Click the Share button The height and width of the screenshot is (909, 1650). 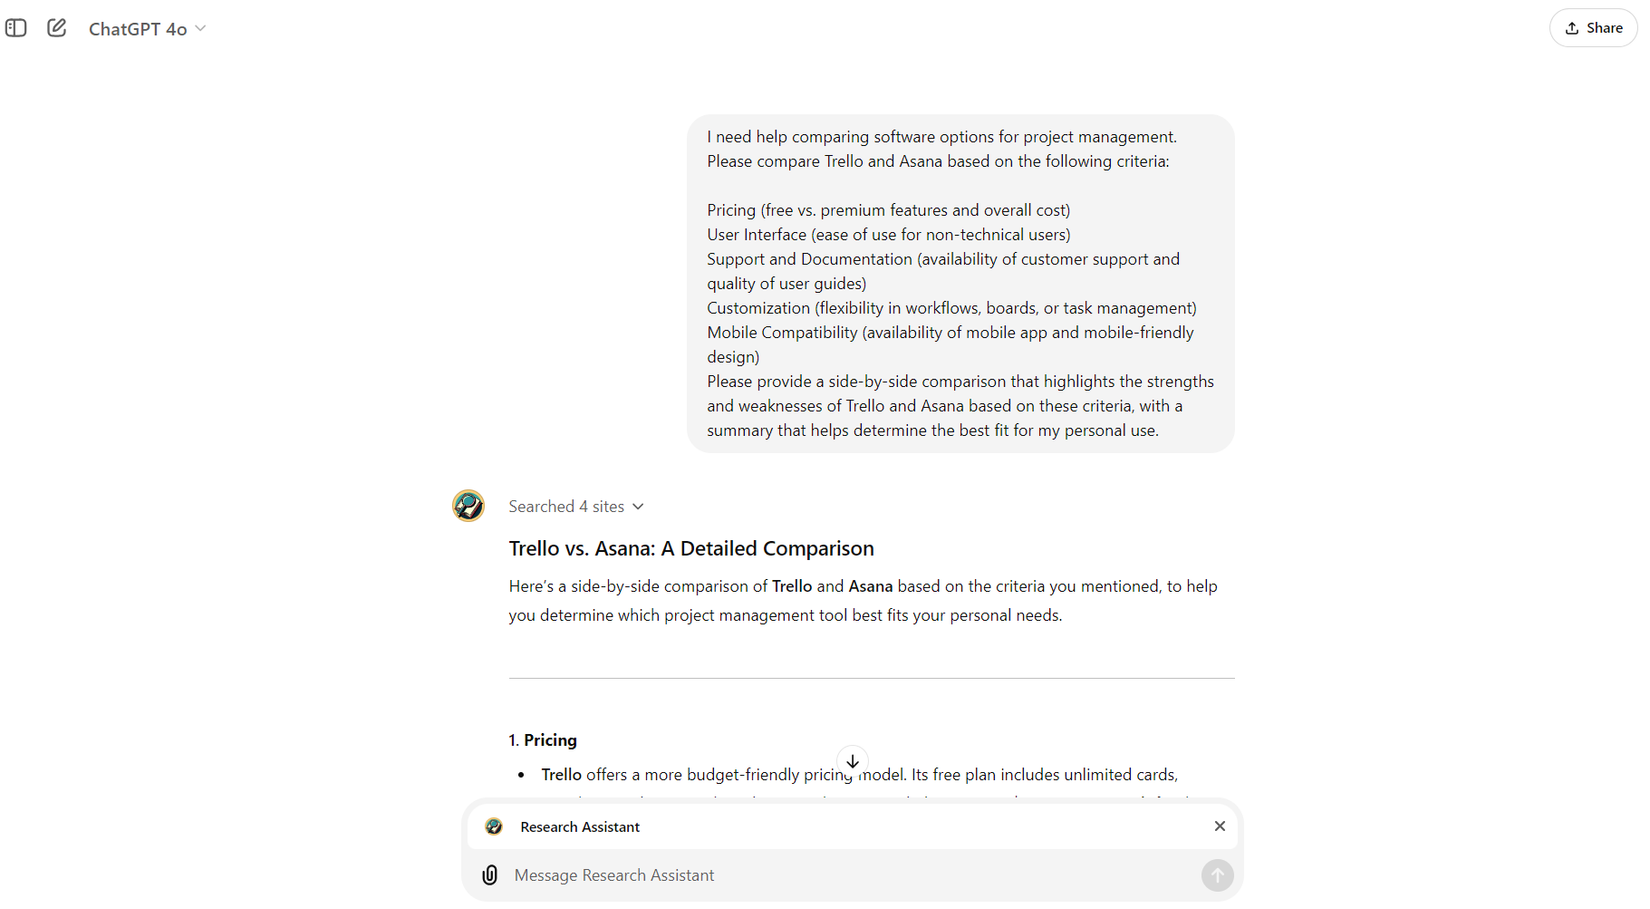[x=1592, y=27]
